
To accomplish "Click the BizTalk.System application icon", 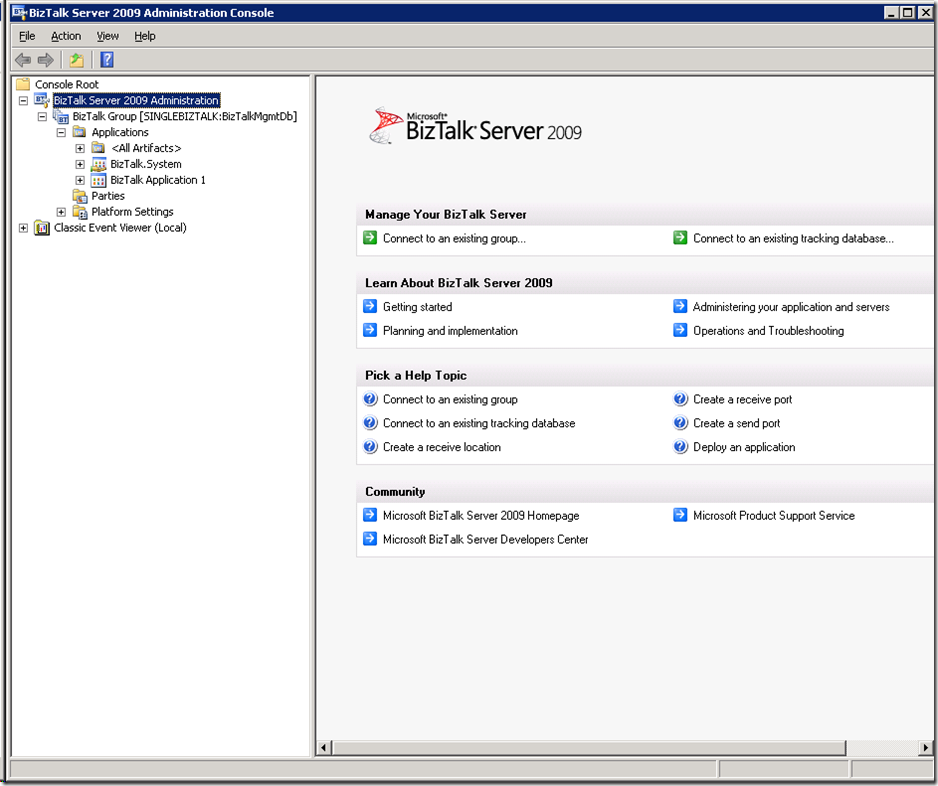I will tap(99, 164).
